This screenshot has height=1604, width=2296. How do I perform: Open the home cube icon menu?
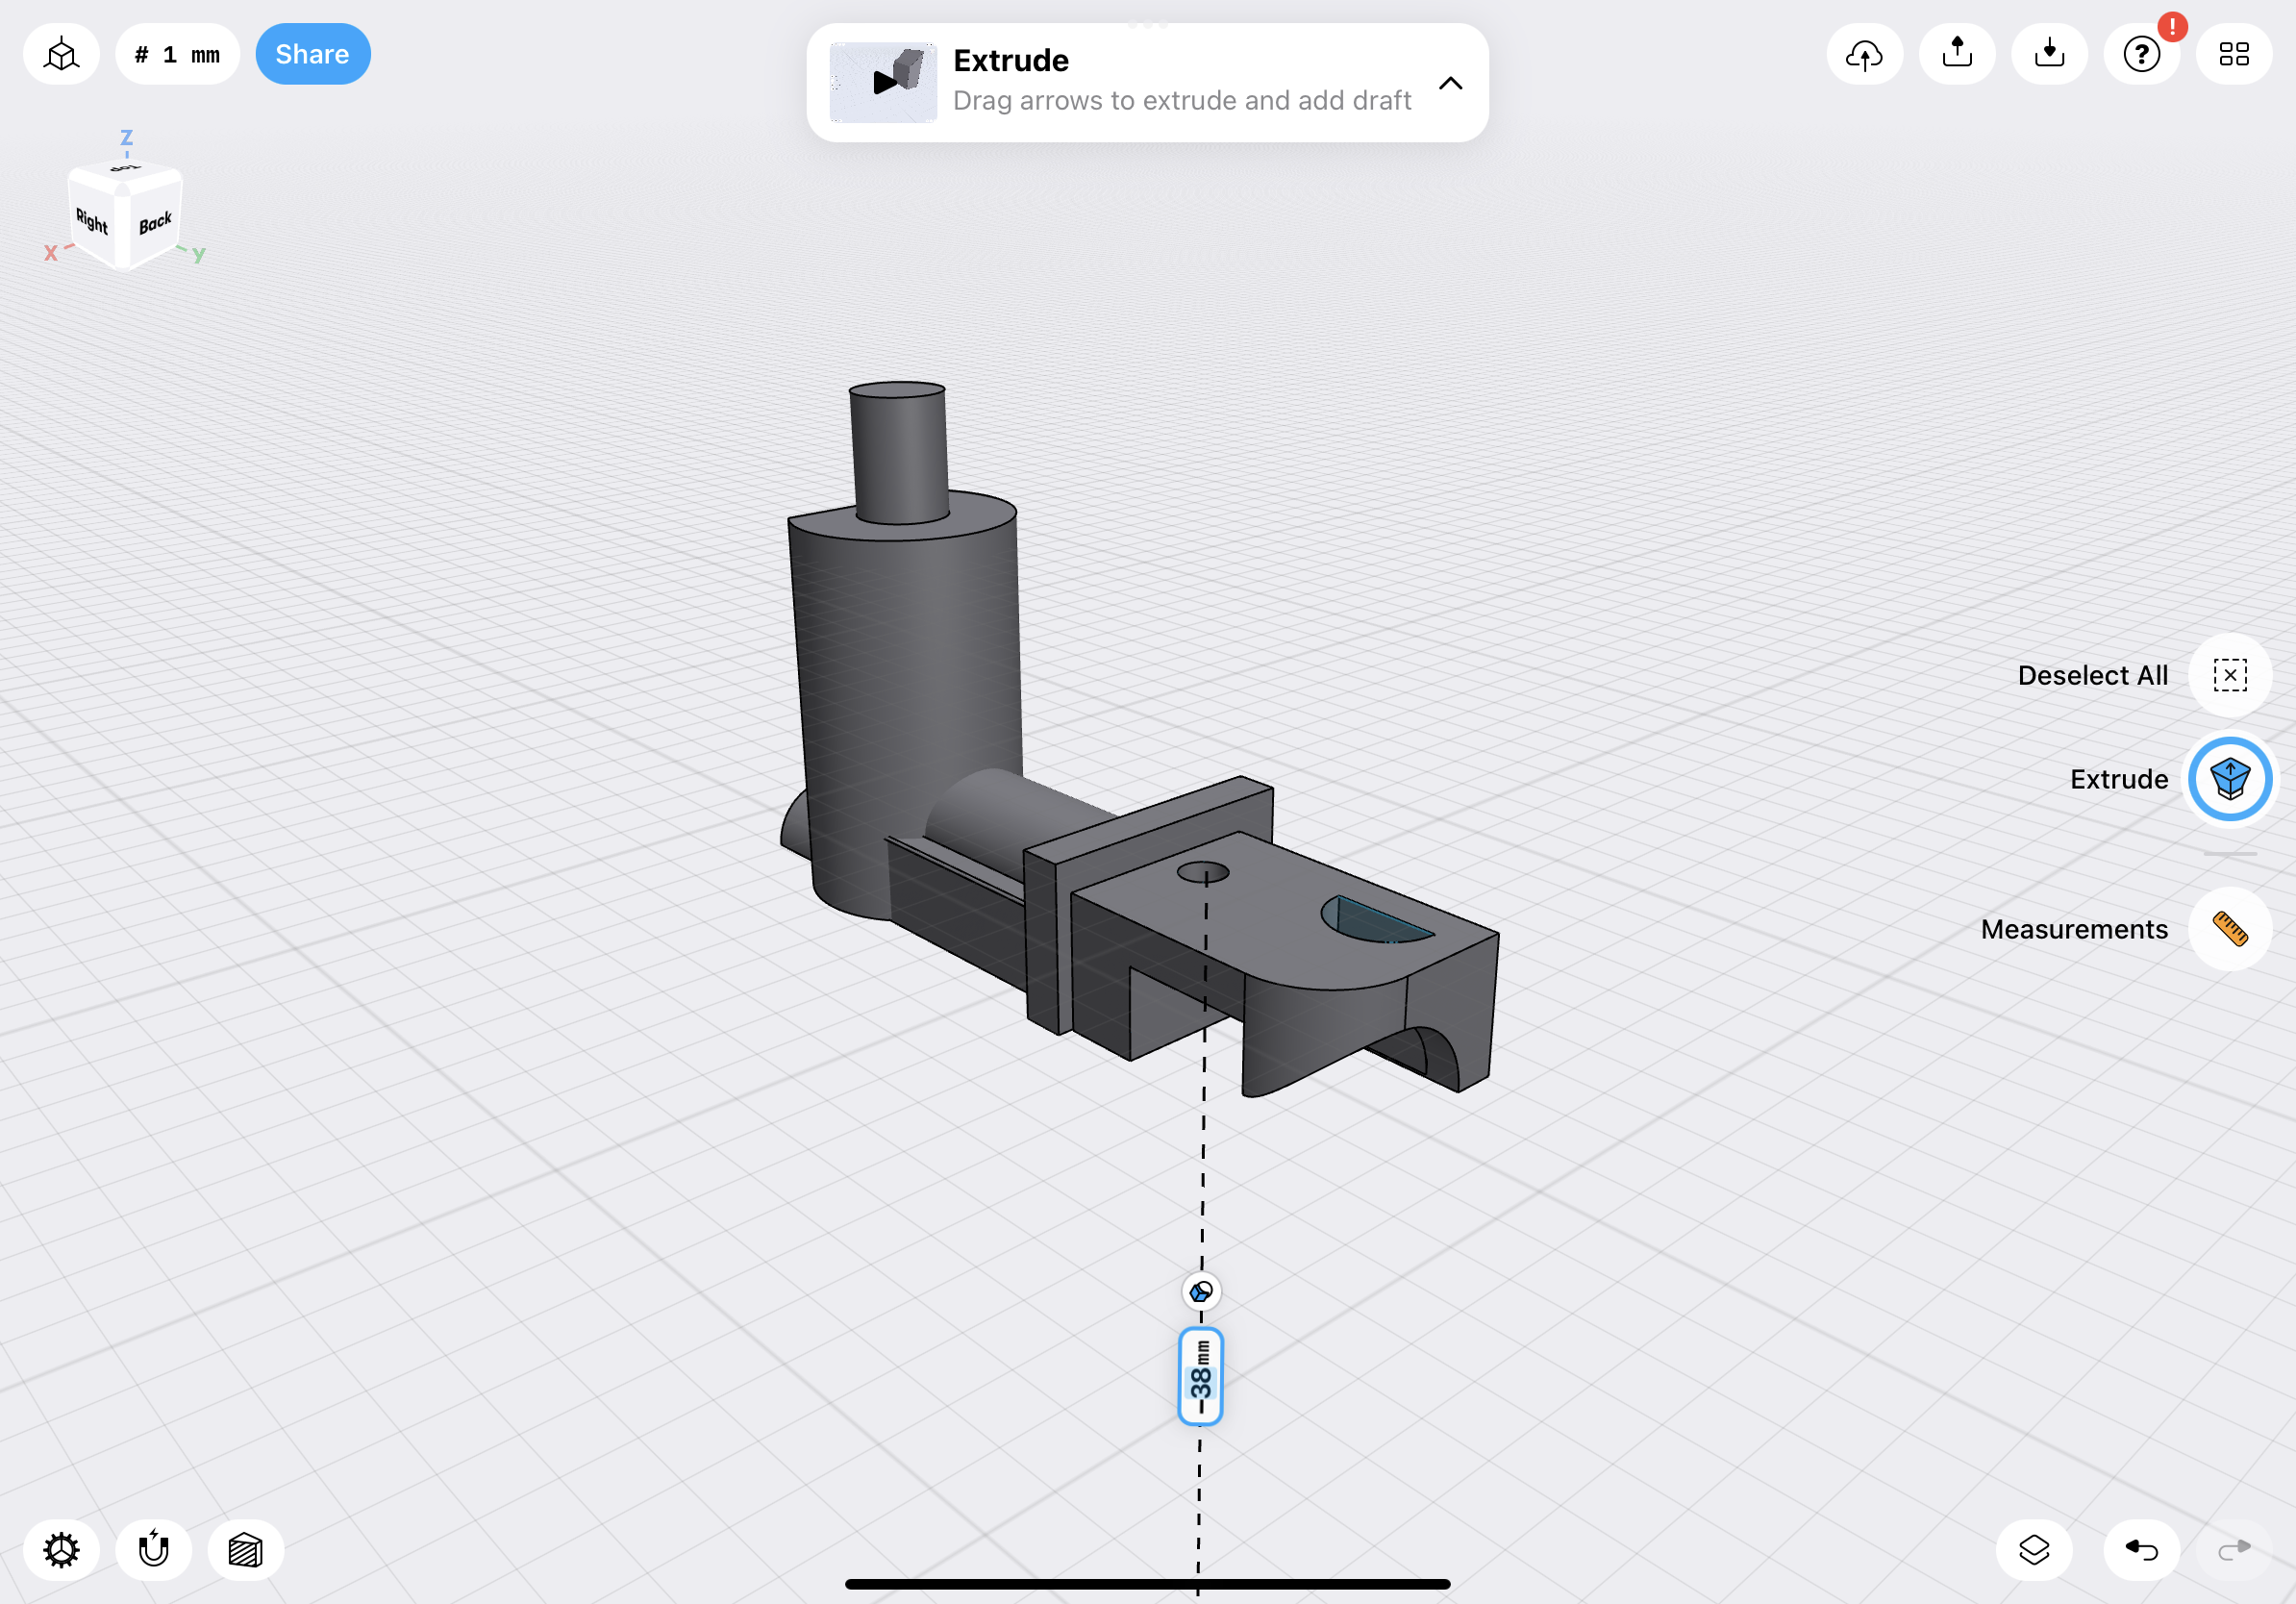(61, 54)
